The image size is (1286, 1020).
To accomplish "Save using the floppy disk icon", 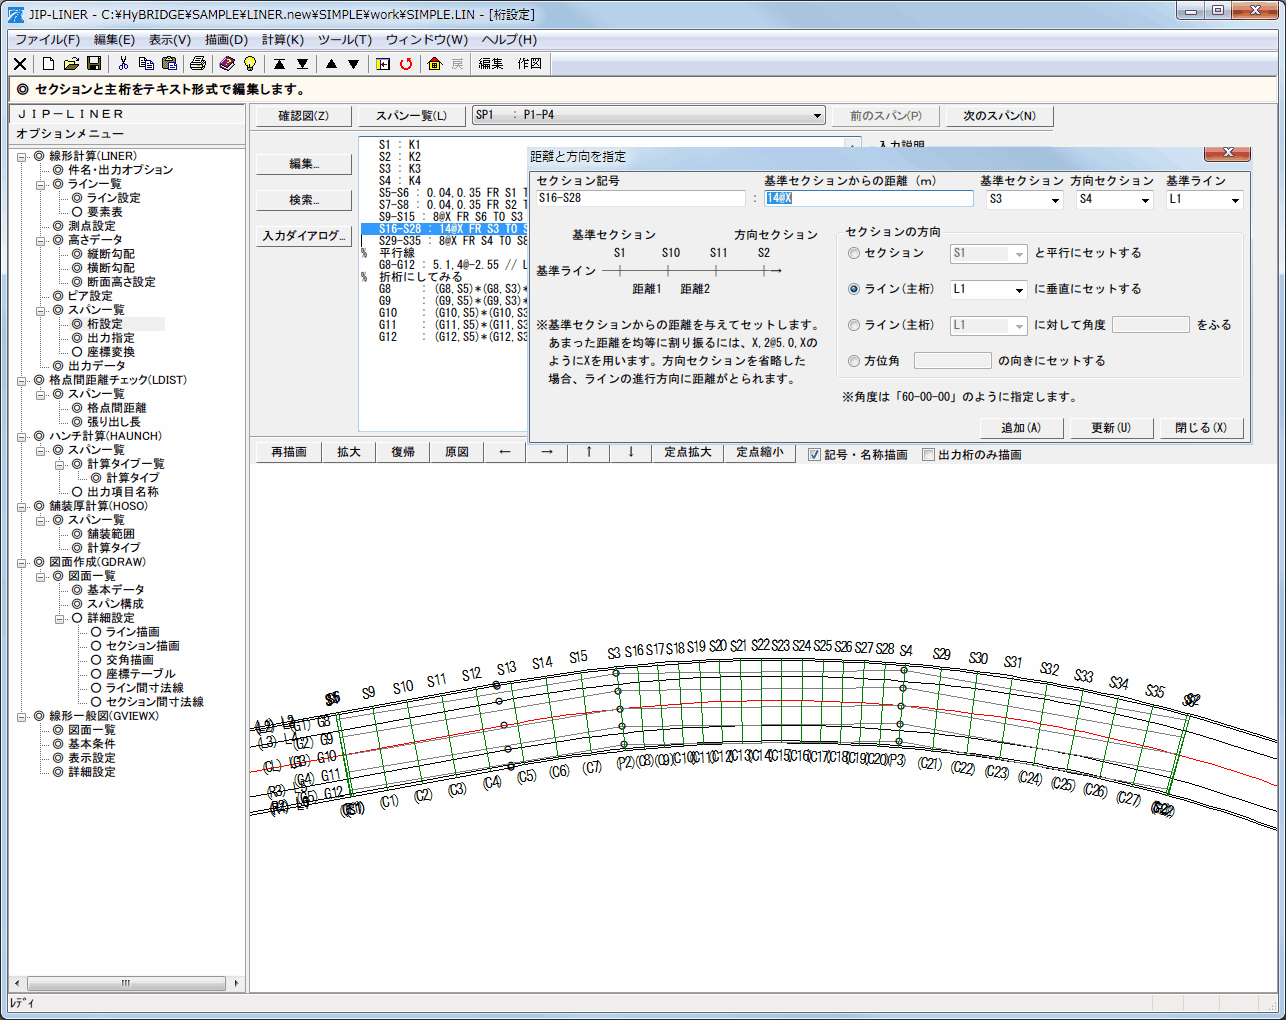I will coord(94,64).
